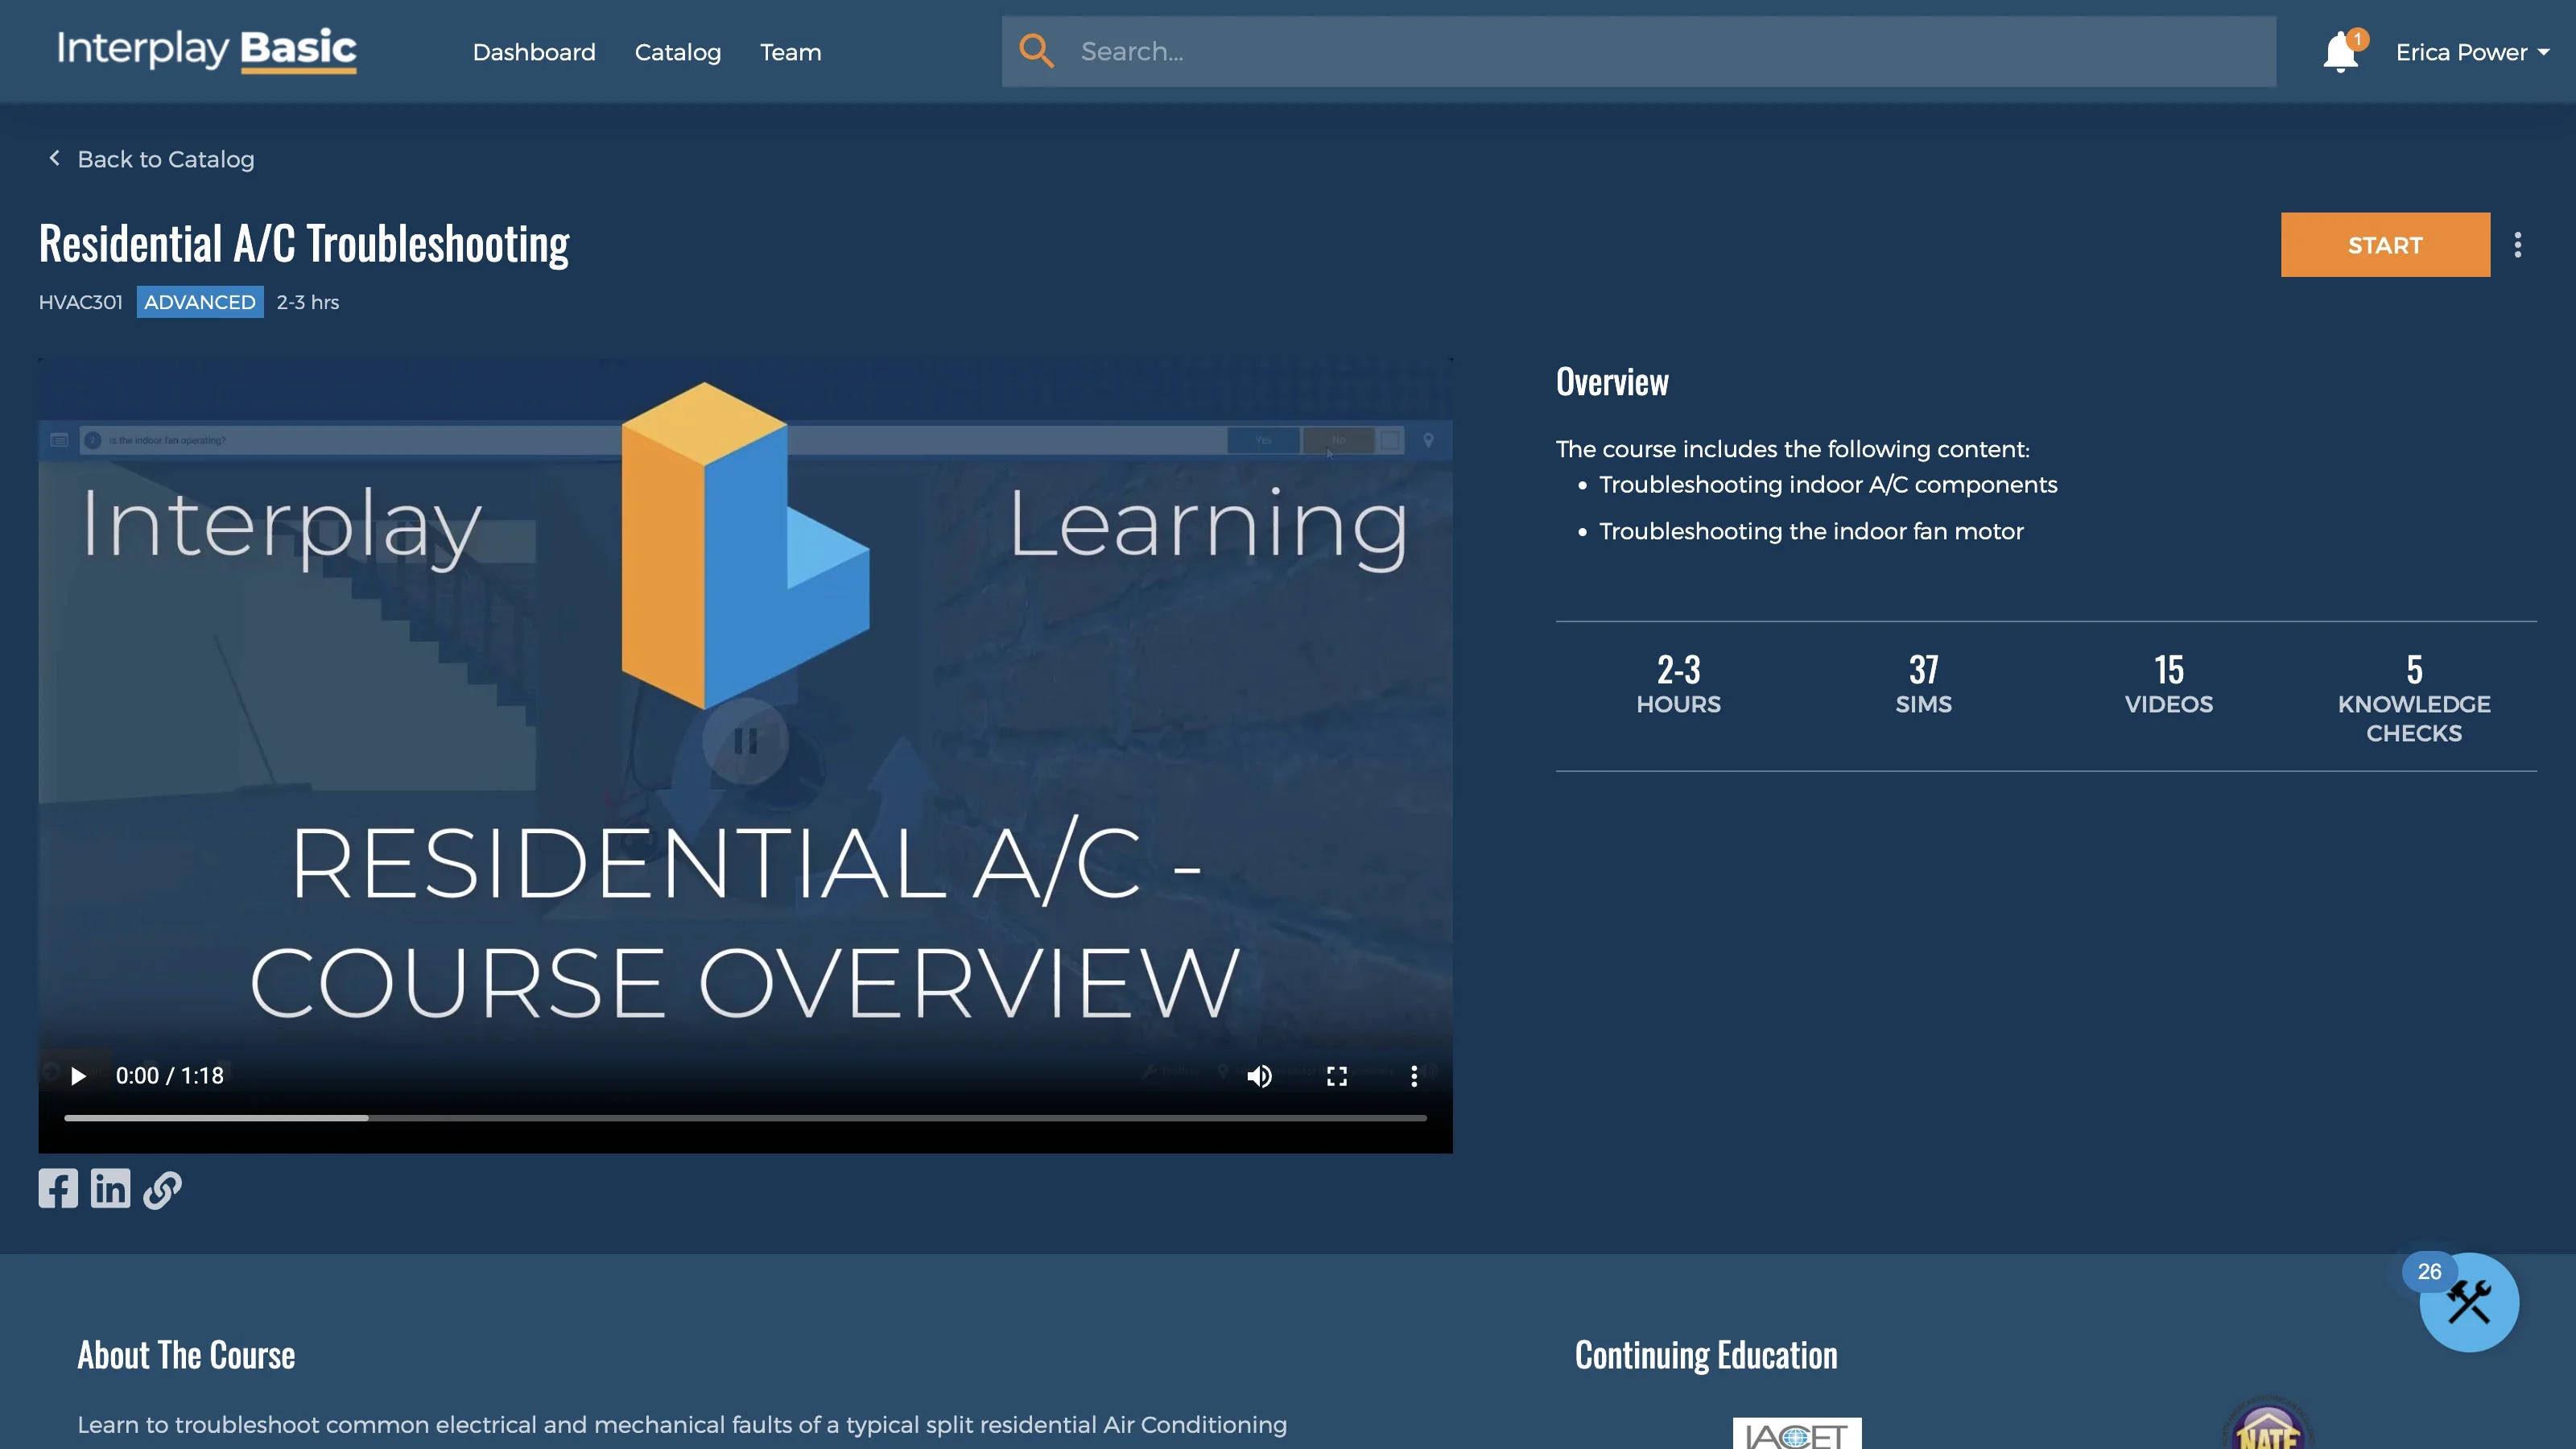The width and height of the screenshot is (2576, 1449).
Task: Play the course overview video
Action: pos(78,1076)
